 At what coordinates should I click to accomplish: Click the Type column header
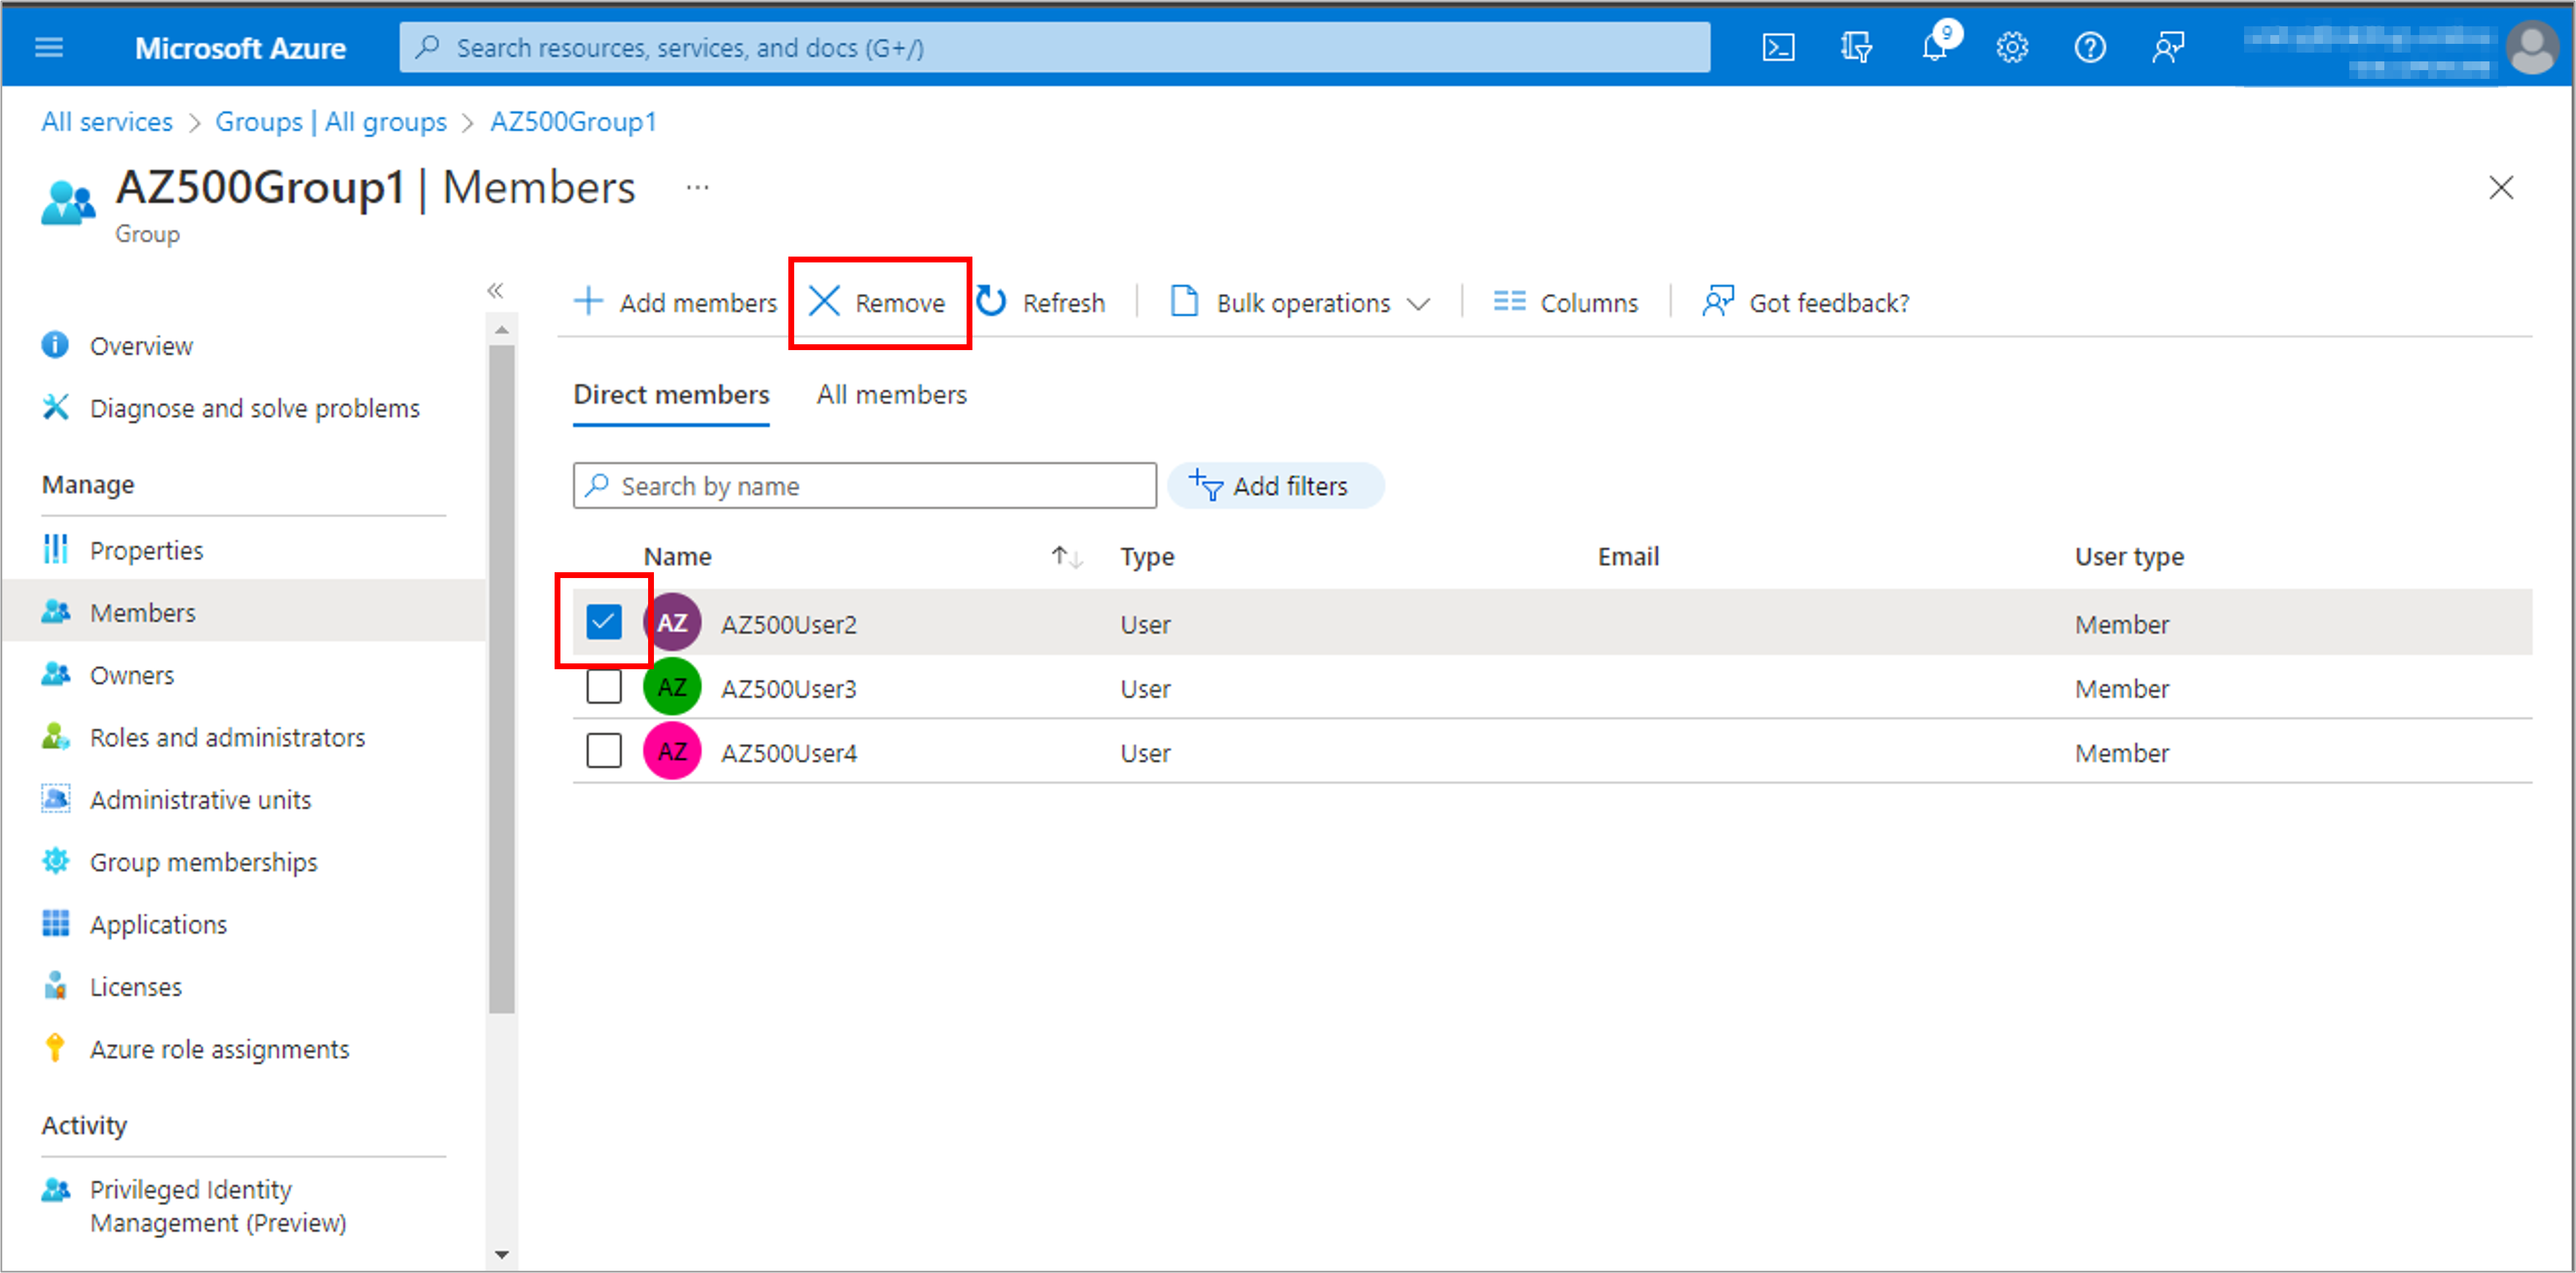coord(1147,557)
